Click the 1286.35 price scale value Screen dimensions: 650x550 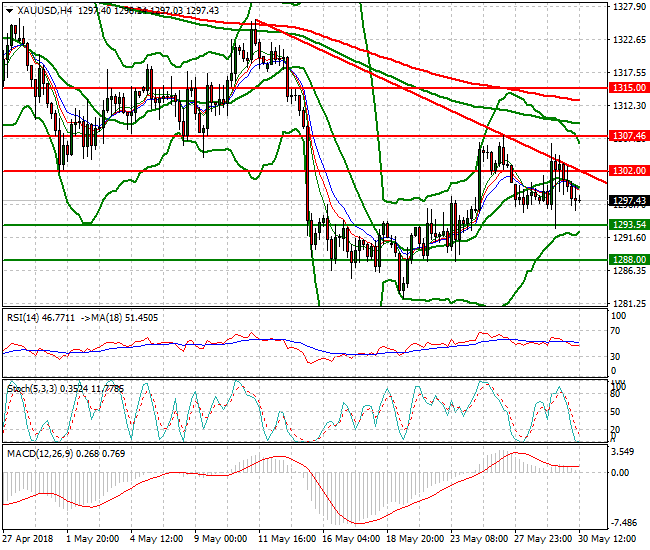(x=629, y=271)
